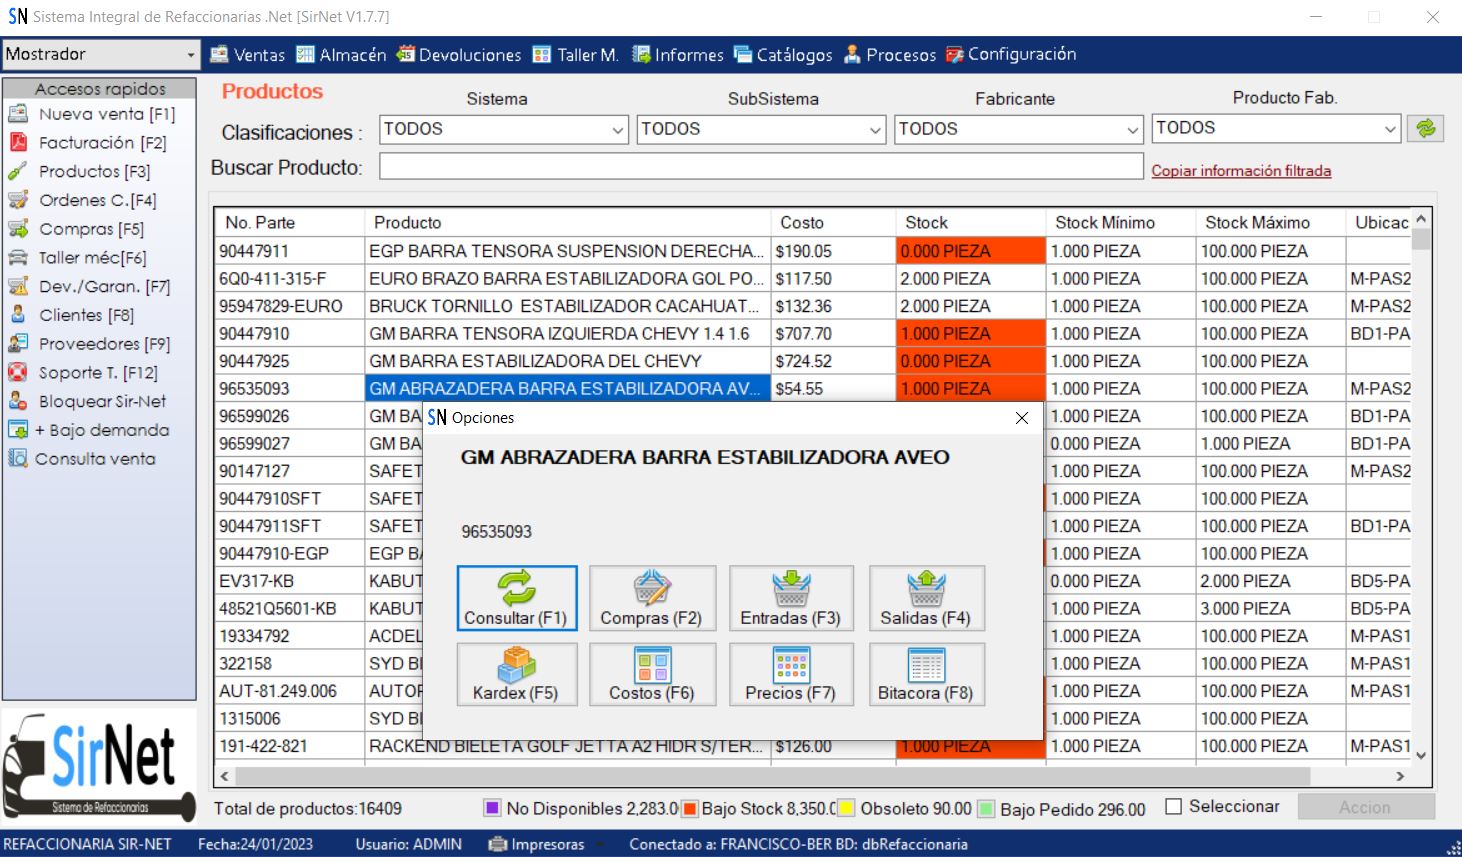Click the Buscar Producto search field
1462x857 pixels.
[760, 167]
